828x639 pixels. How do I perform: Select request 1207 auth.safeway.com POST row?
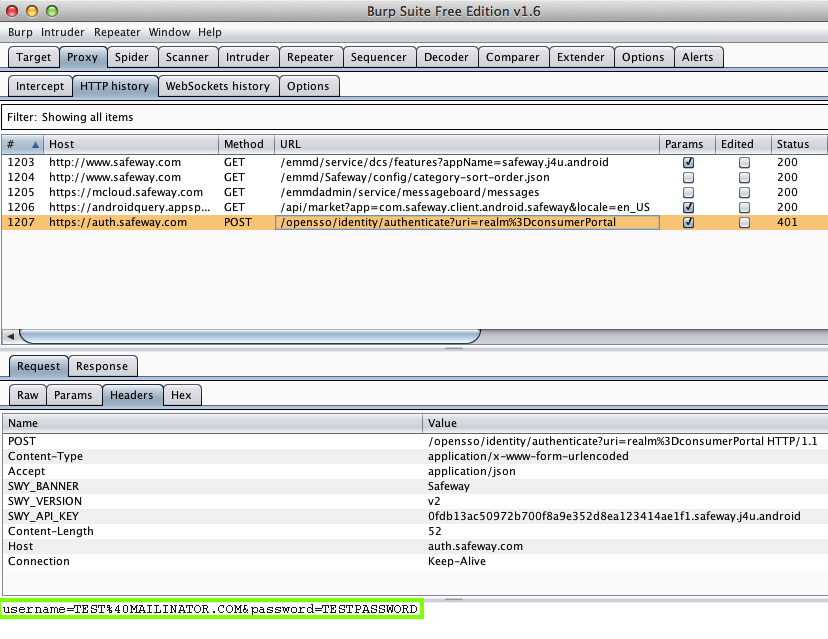pos(415,222)
